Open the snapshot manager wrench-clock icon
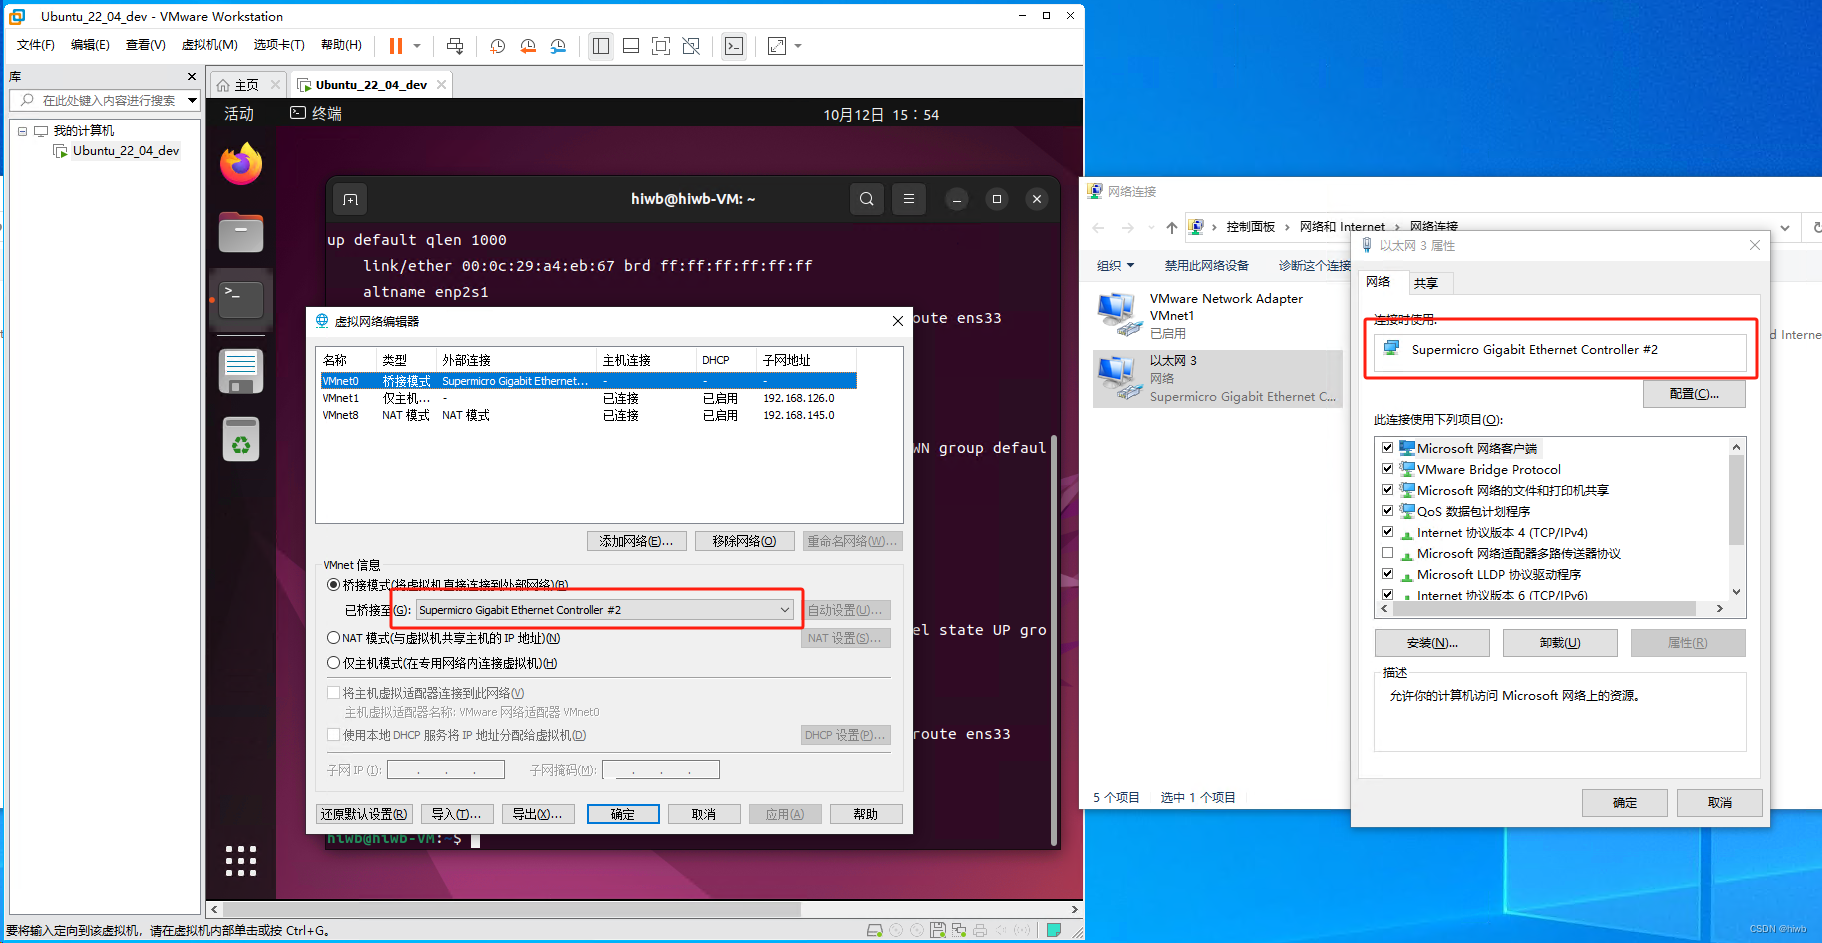Screen dimensions: 1822x943 (558, 46)
